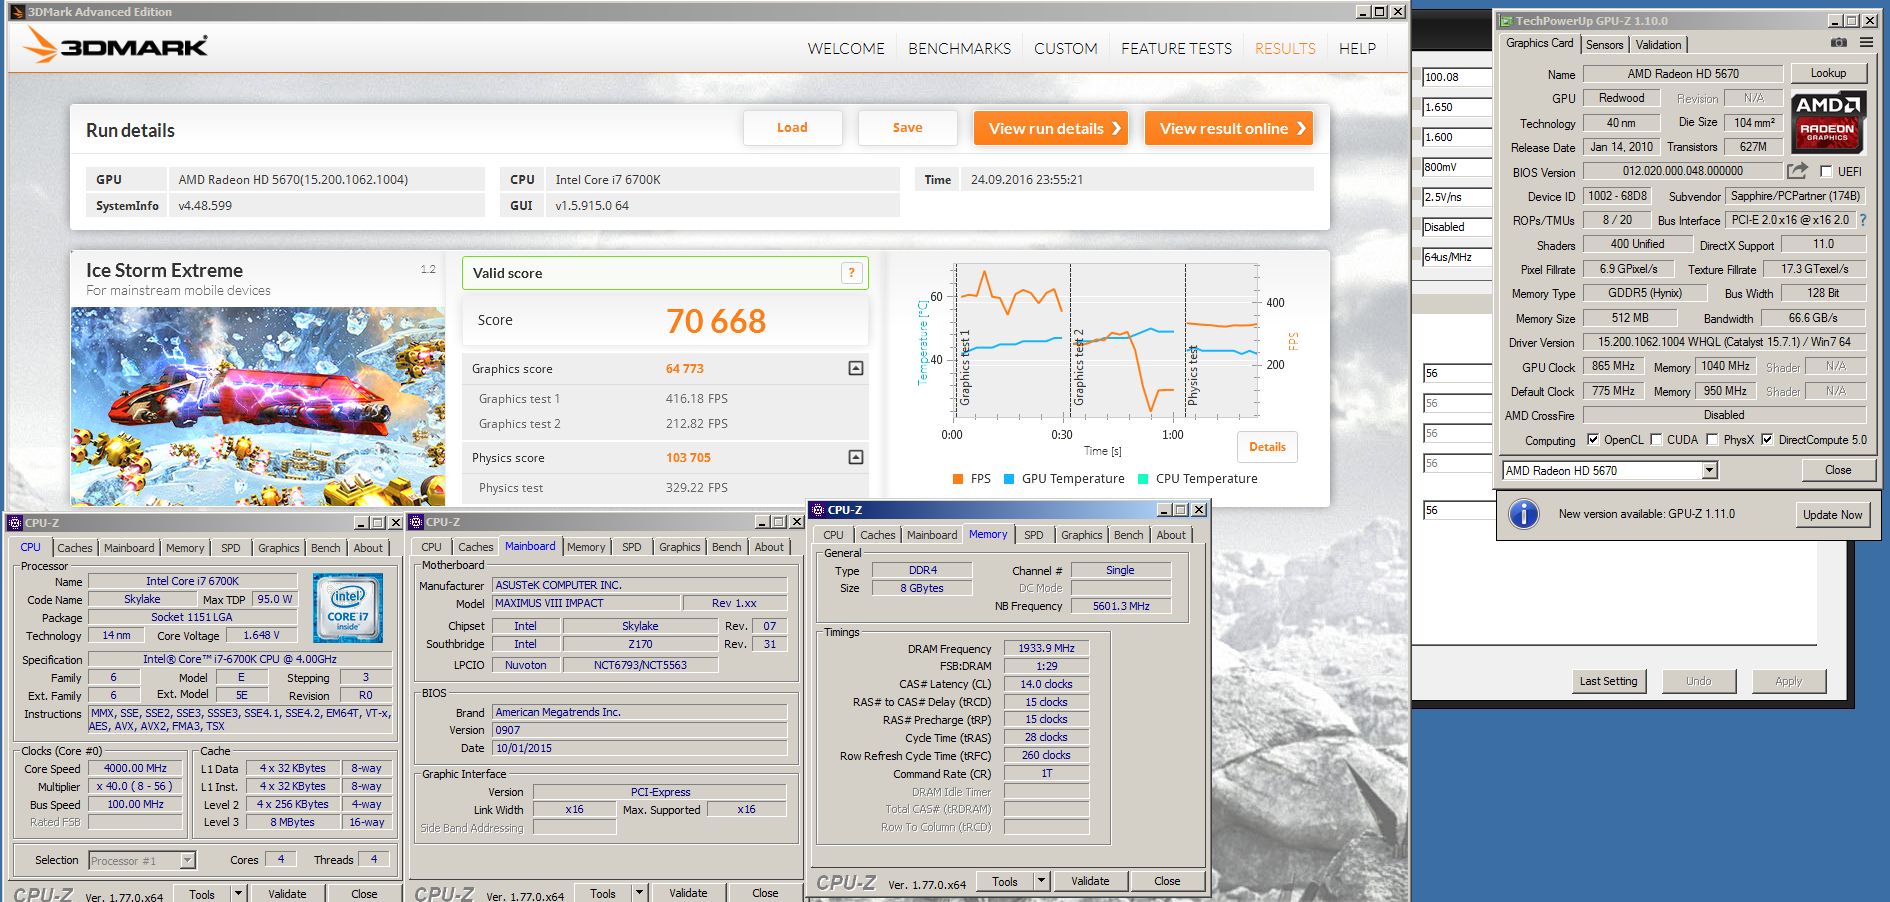Click Validate in the Memory CPU-Z window
The height and width of the screenshot is (902, 1890).
[x=1090, y=881]
